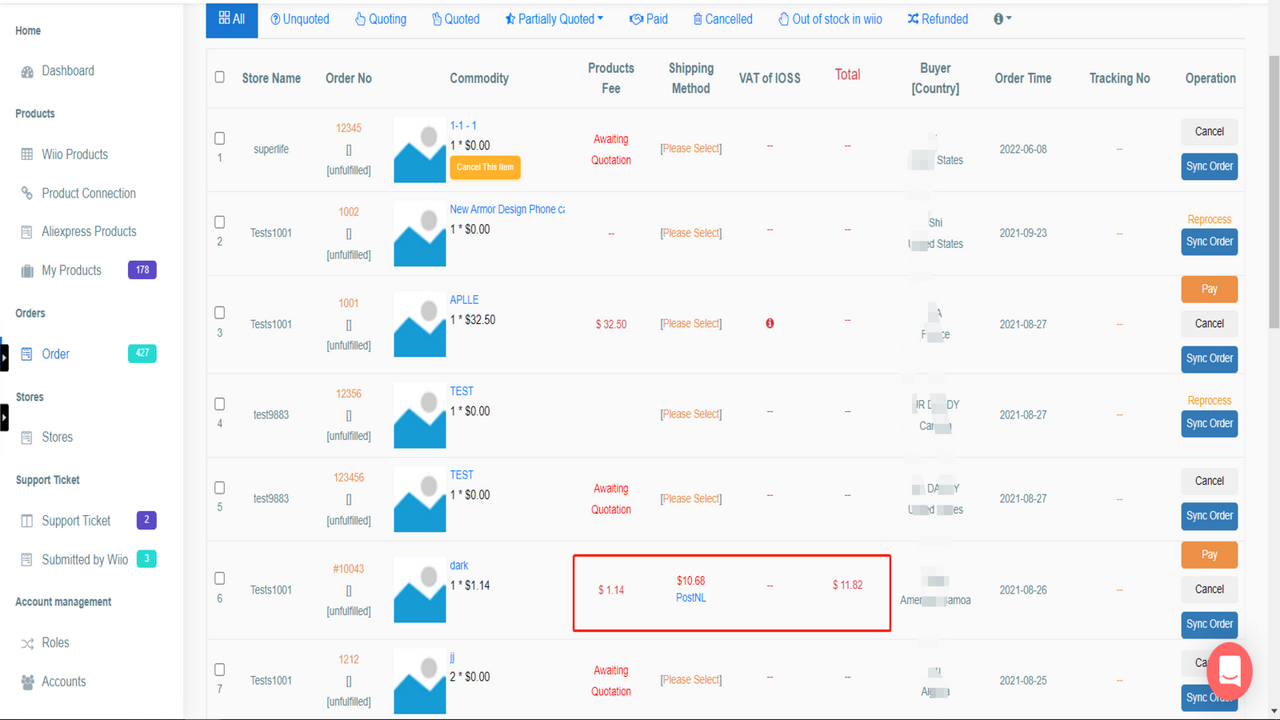Open the APLLE product link in order 1001
The width and height of the screenshot is (1280, 720).
coord(463,299)
